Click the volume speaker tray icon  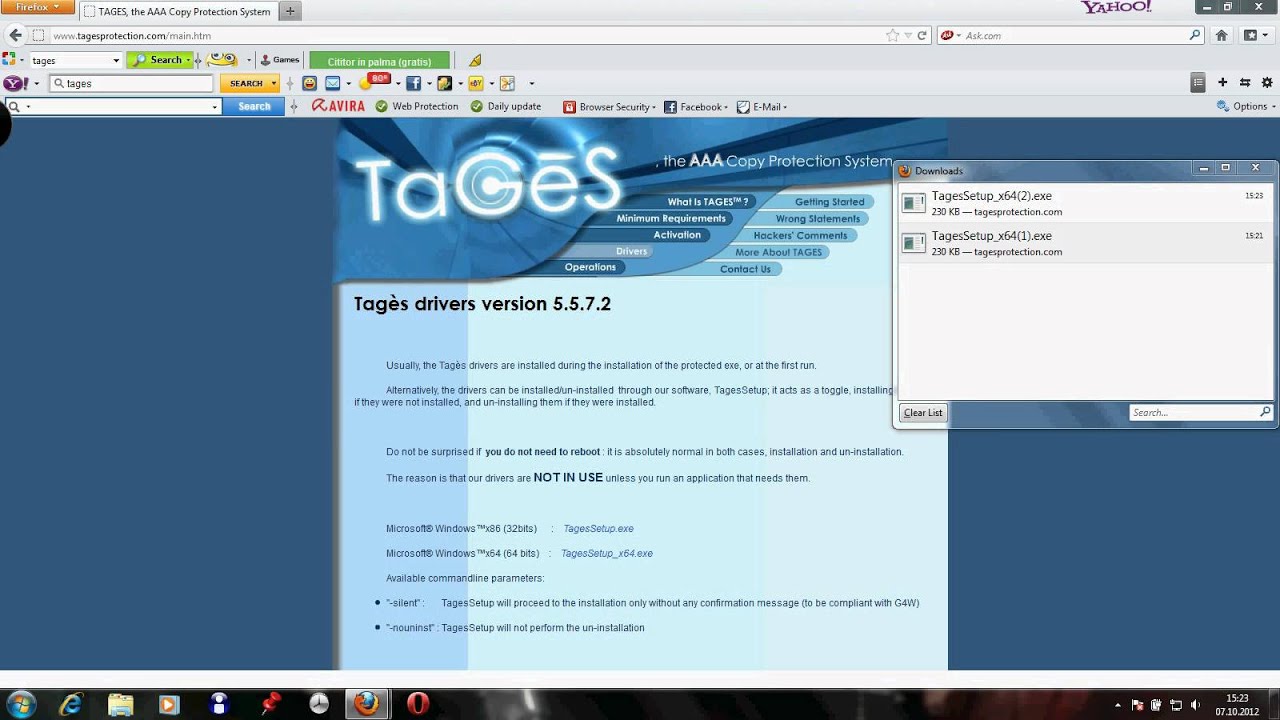[1195, 705]
